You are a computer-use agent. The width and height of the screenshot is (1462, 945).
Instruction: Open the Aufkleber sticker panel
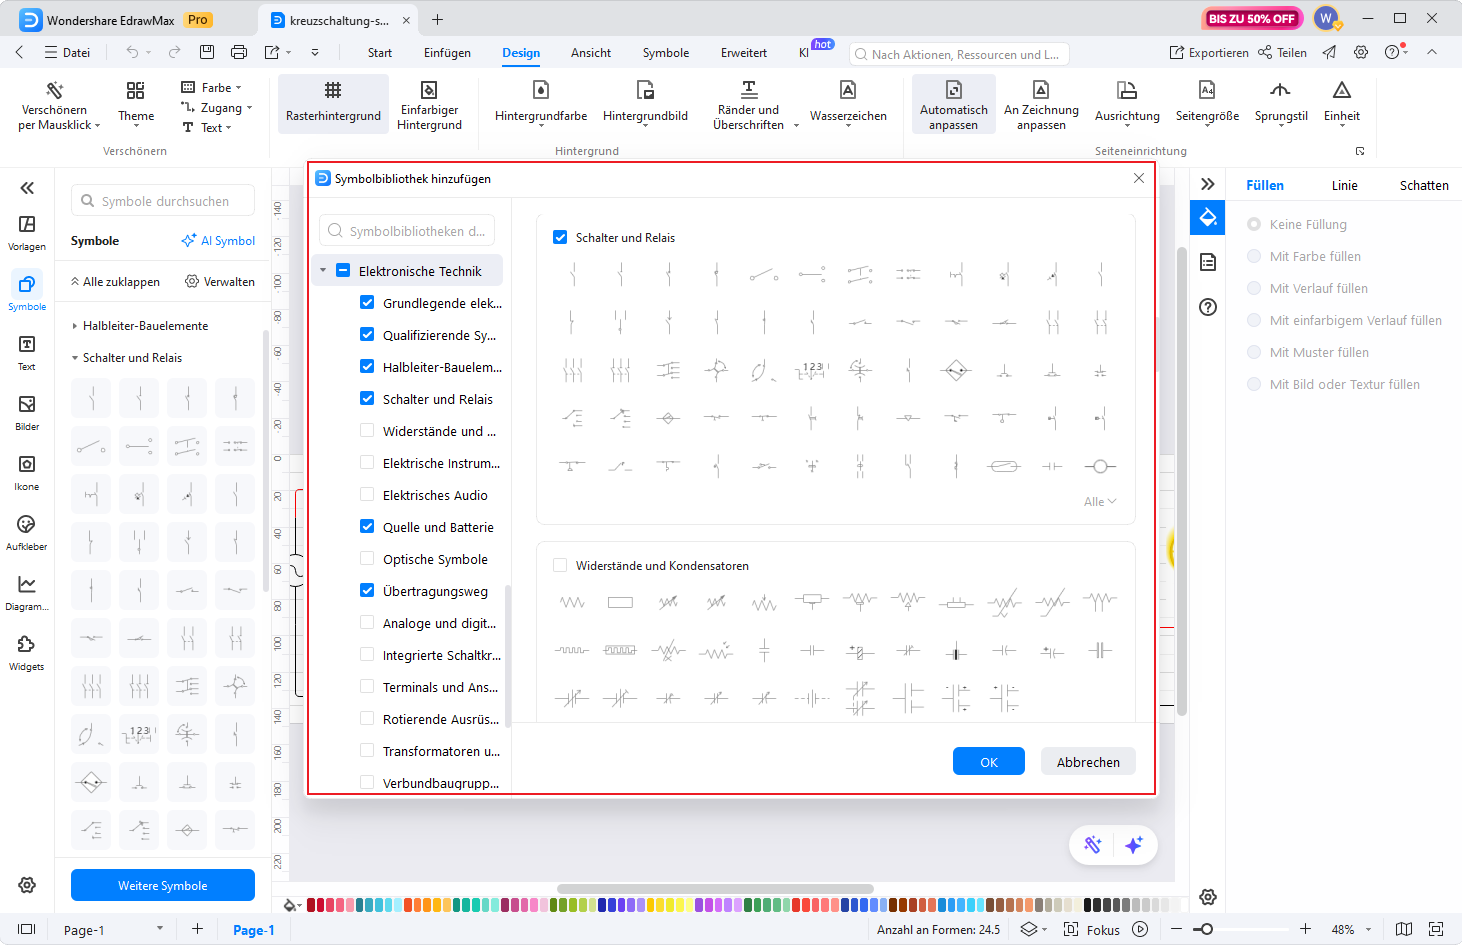(x=27, y=532)
